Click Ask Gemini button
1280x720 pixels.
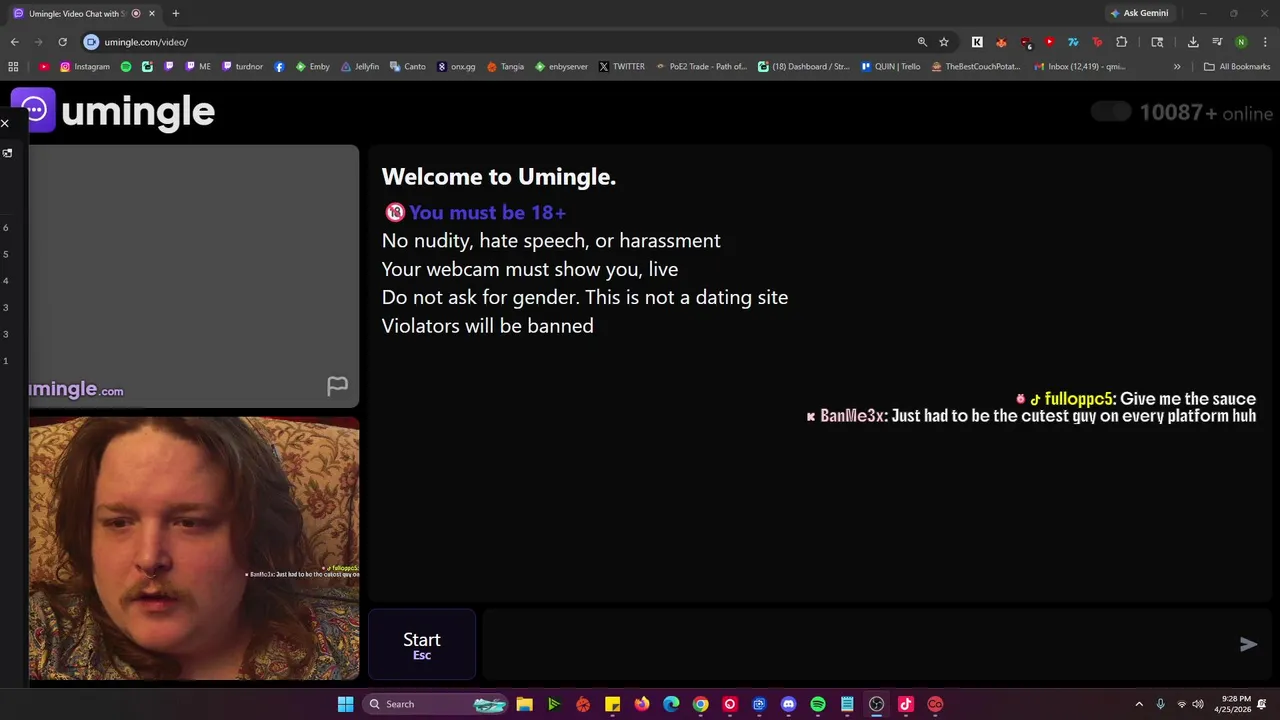[x=1139, y=13]
